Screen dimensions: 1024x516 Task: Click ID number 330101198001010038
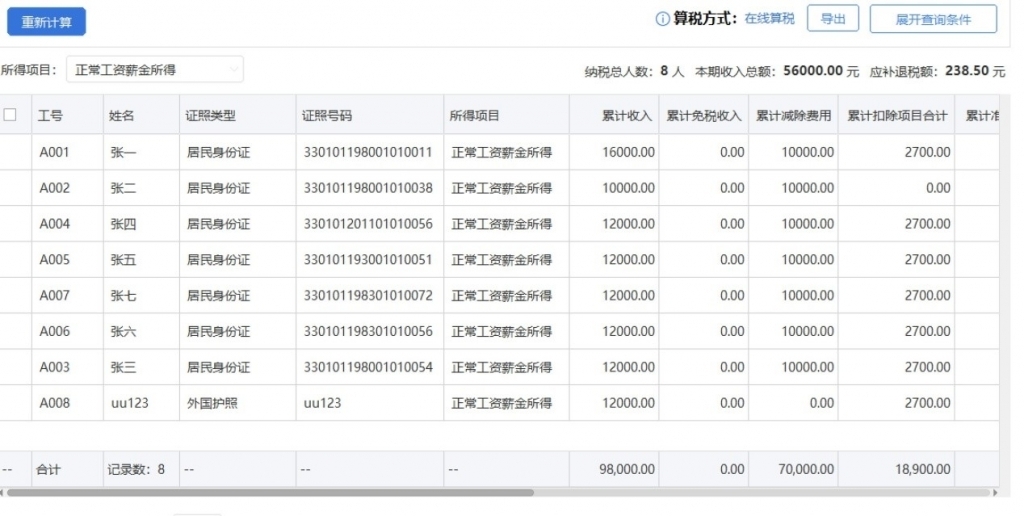coord(368,188)
